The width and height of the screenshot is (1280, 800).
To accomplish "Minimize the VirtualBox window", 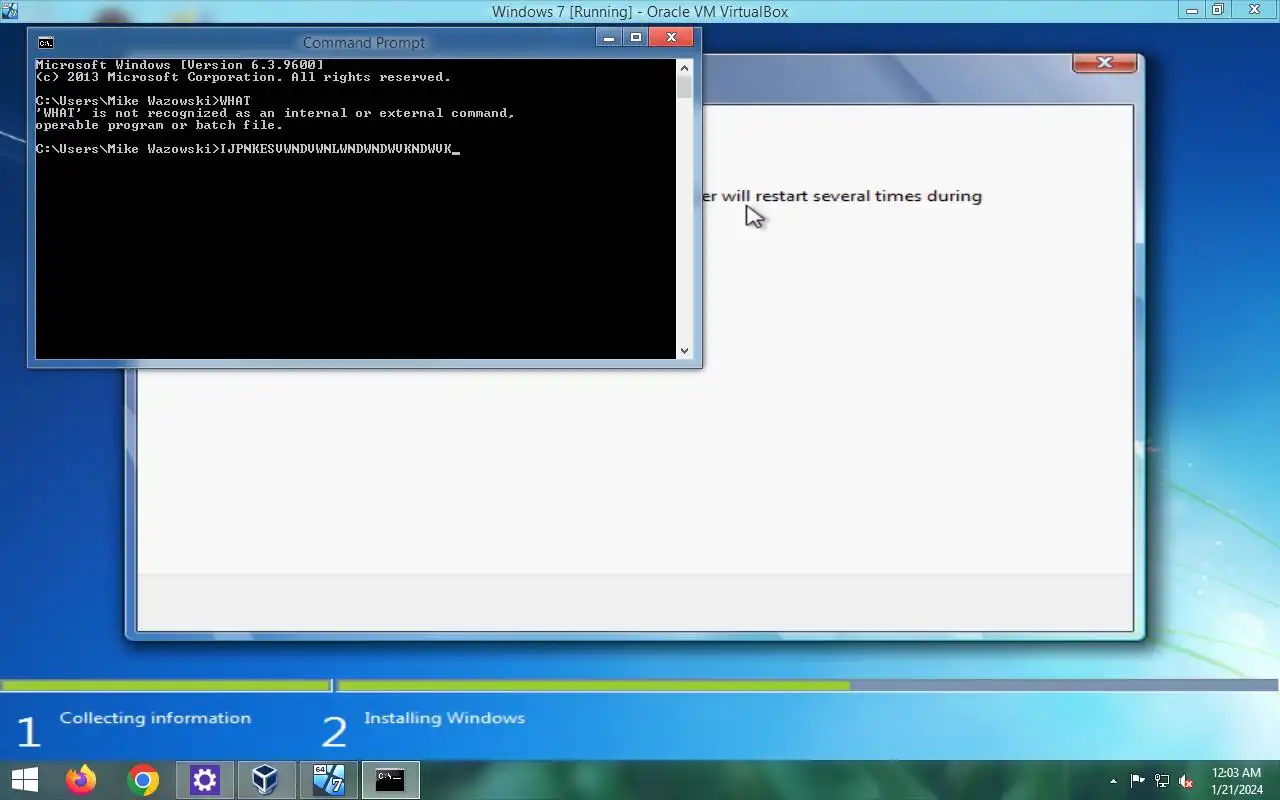I will pyautogui.click(x=1190, y=10).
